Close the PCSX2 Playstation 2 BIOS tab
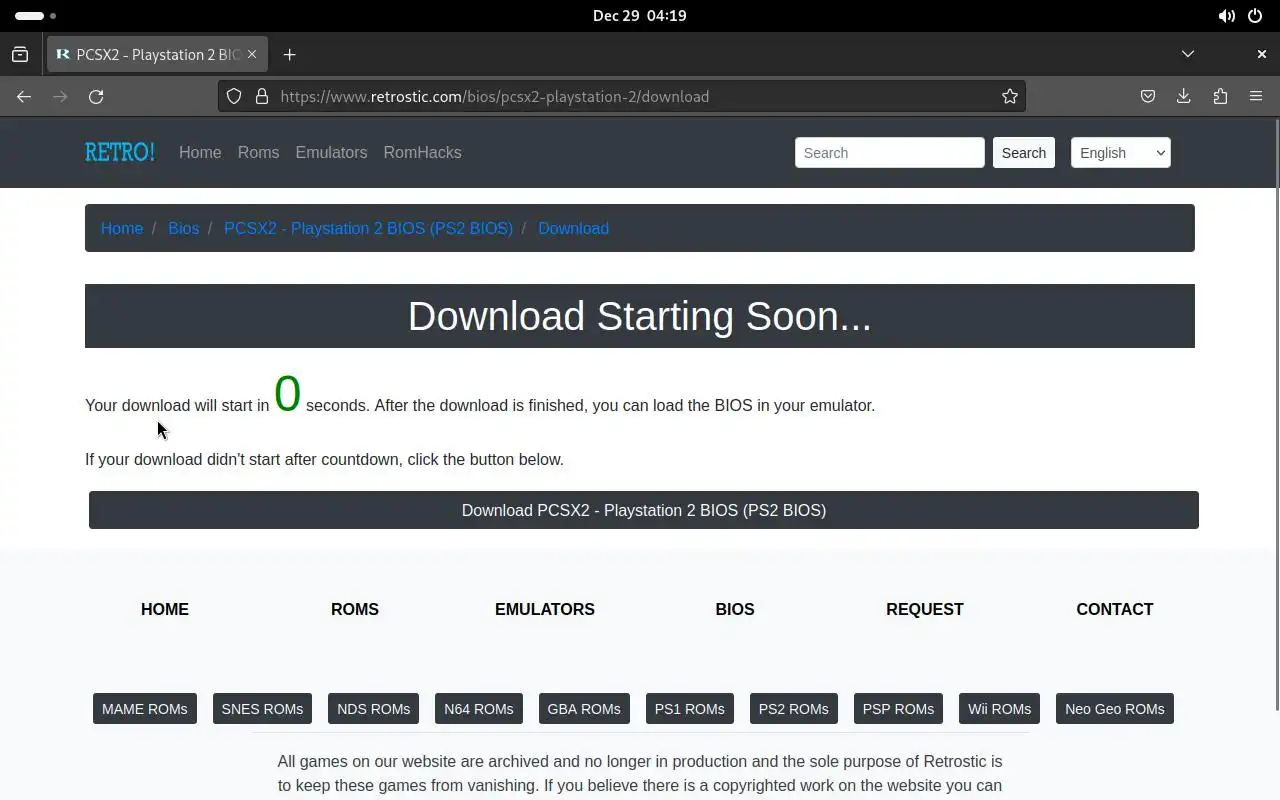This screenshot has height=800, width=1280. 252,54
